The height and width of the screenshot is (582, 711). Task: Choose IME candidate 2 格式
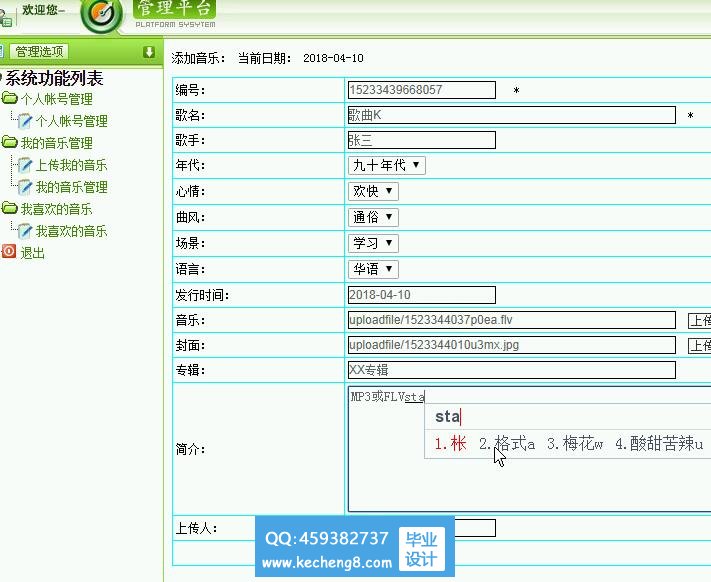point(507,443)
